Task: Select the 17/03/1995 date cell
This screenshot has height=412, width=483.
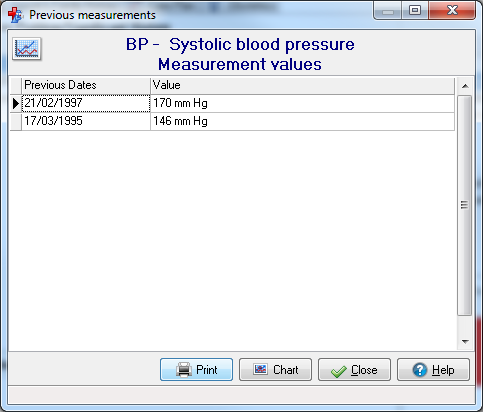Action: (86, 121)
